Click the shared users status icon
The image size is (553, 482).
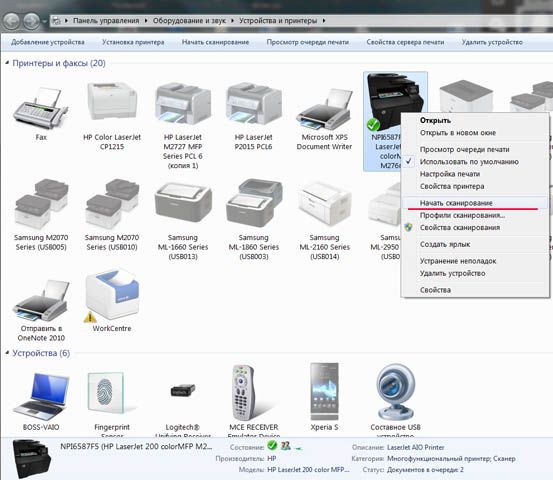coord(286,446)
